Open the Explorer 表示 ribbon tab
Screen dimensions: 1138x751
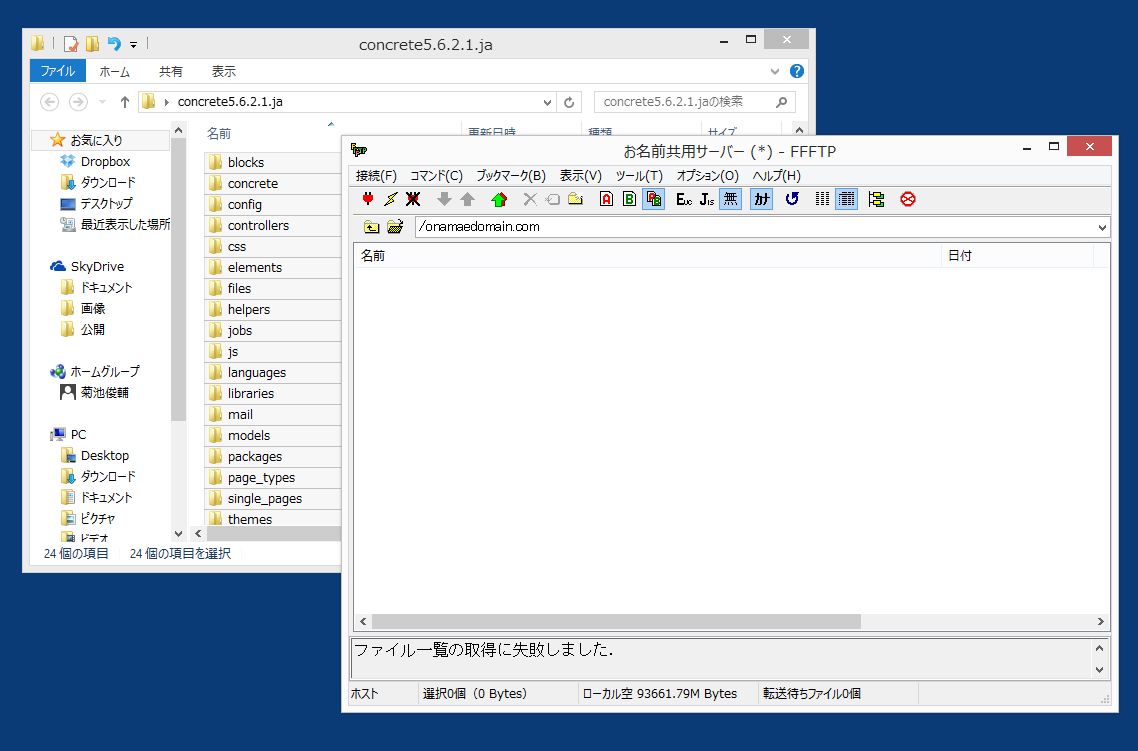click(224, 71)
